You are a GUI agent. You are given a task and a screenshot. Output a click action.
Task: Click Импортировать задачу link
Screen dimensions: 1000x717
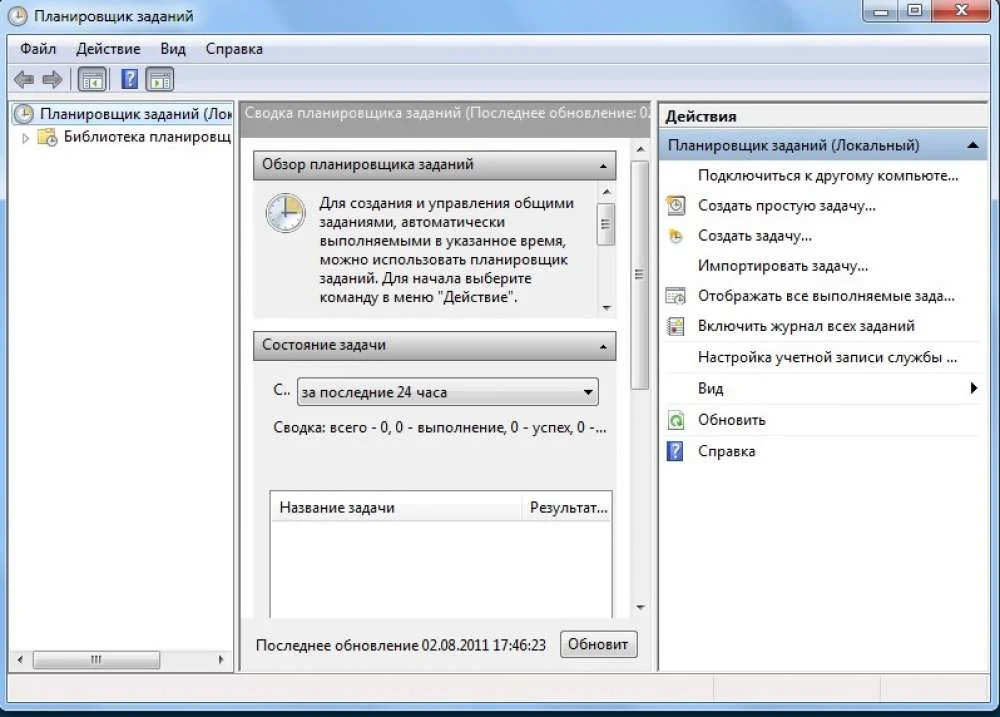point(783,266)
